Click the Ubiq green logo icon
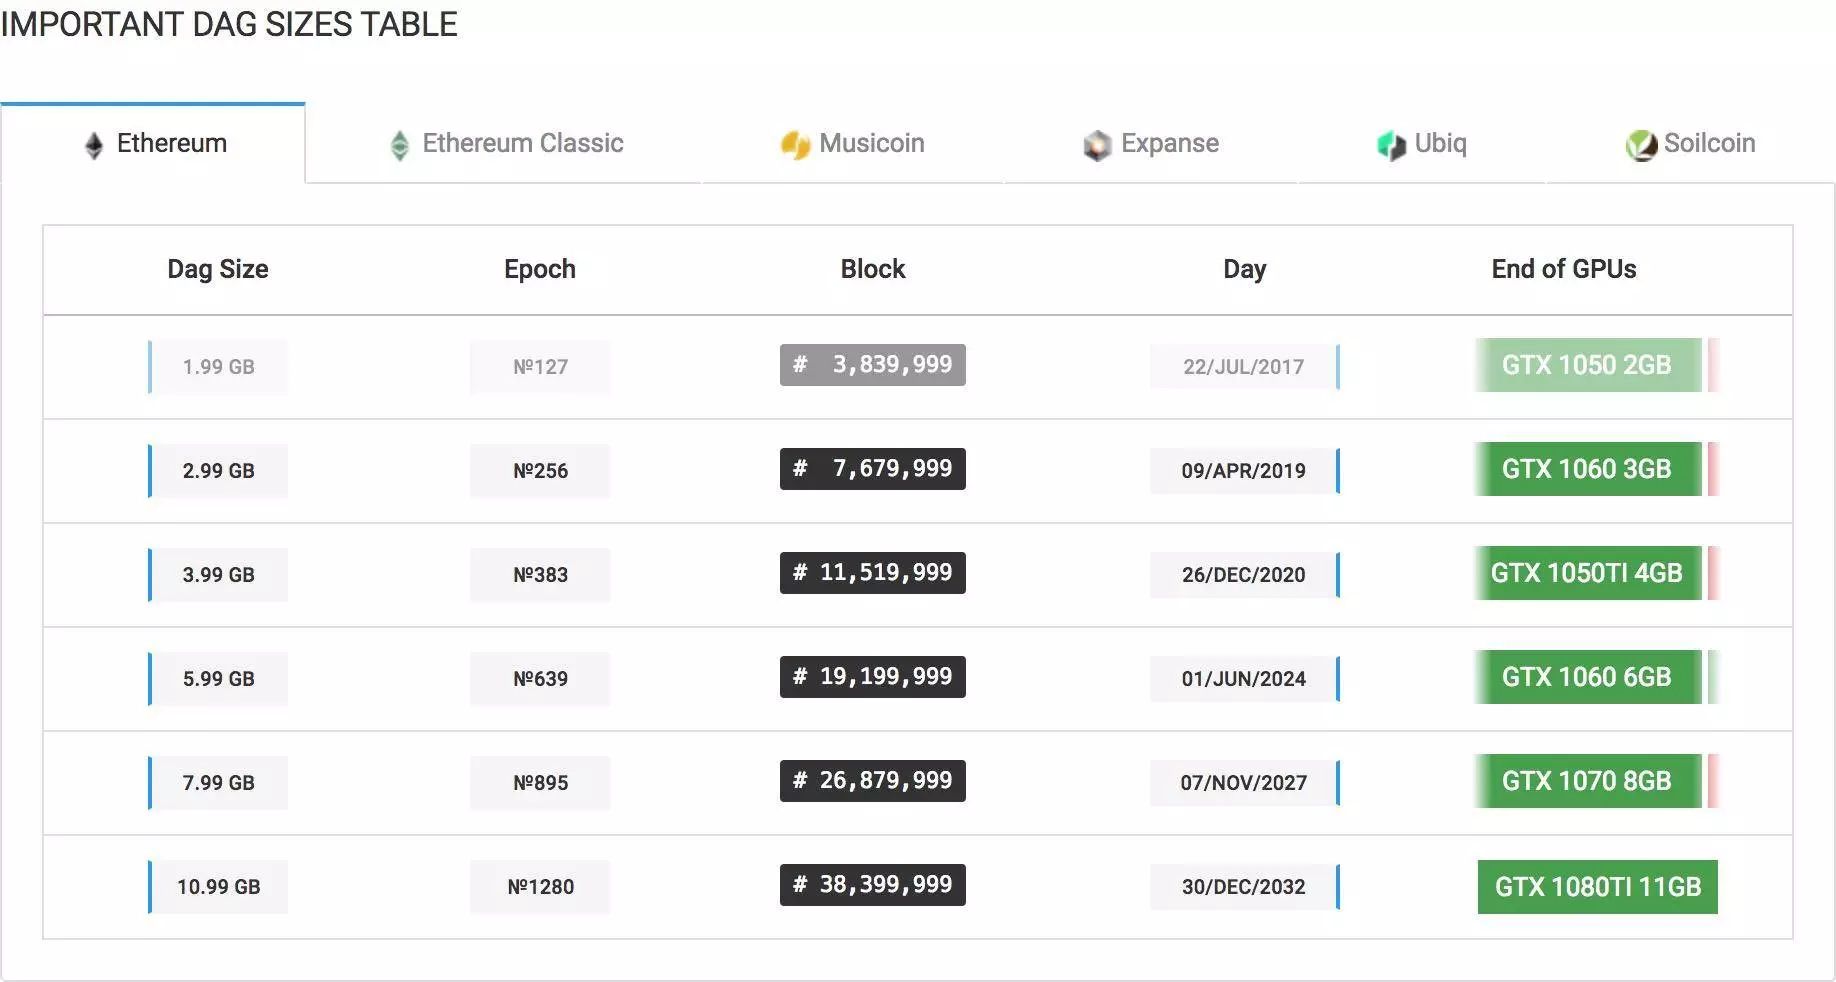 point(1391,145)
